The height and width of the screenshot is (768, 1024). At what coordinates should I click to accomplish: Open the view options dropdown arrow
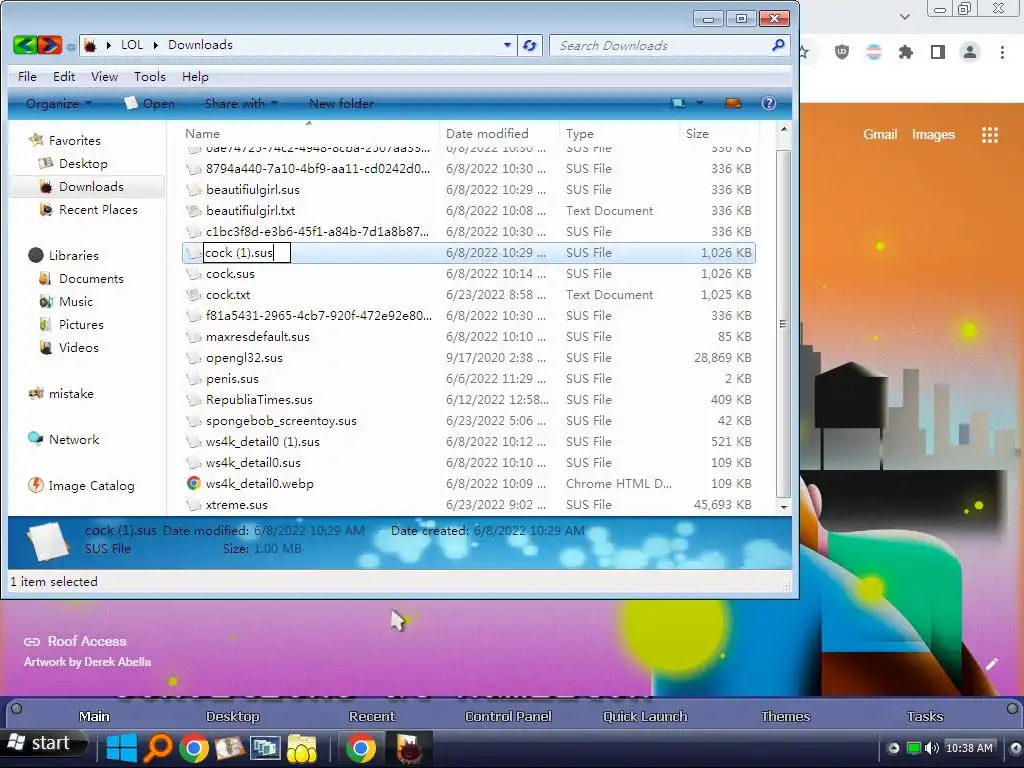699,103
